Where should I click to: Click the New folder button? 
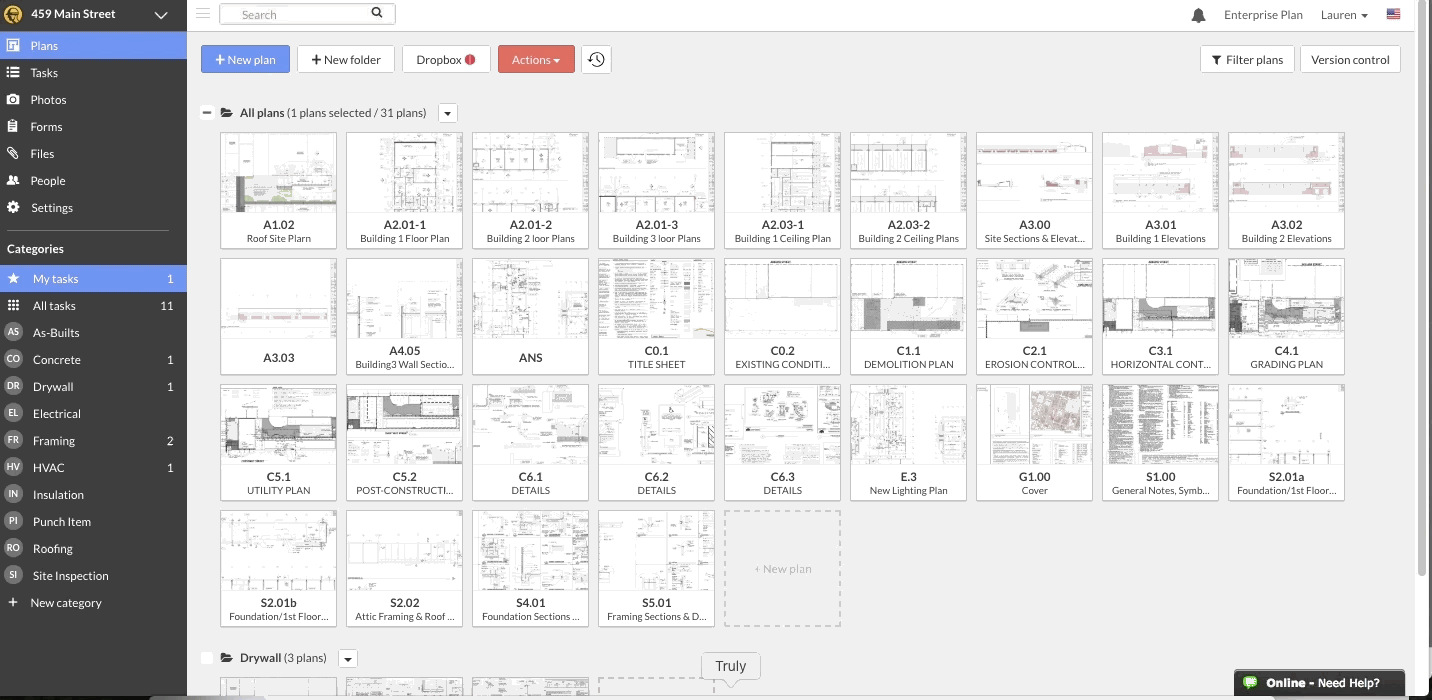click(346, 60)
